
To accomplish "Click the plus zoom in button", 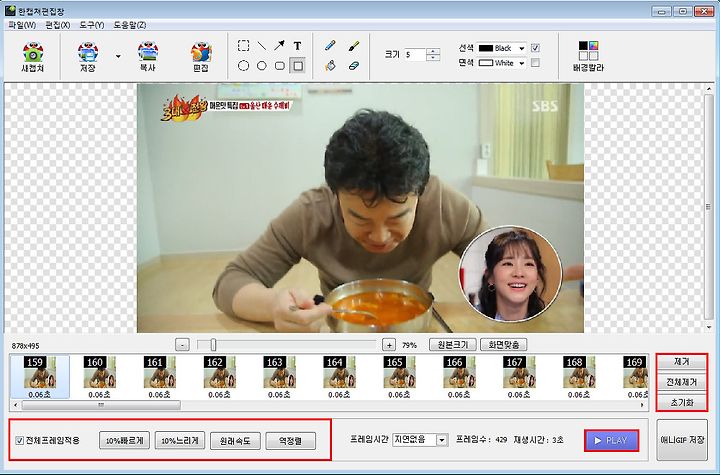I will point(389,345).
